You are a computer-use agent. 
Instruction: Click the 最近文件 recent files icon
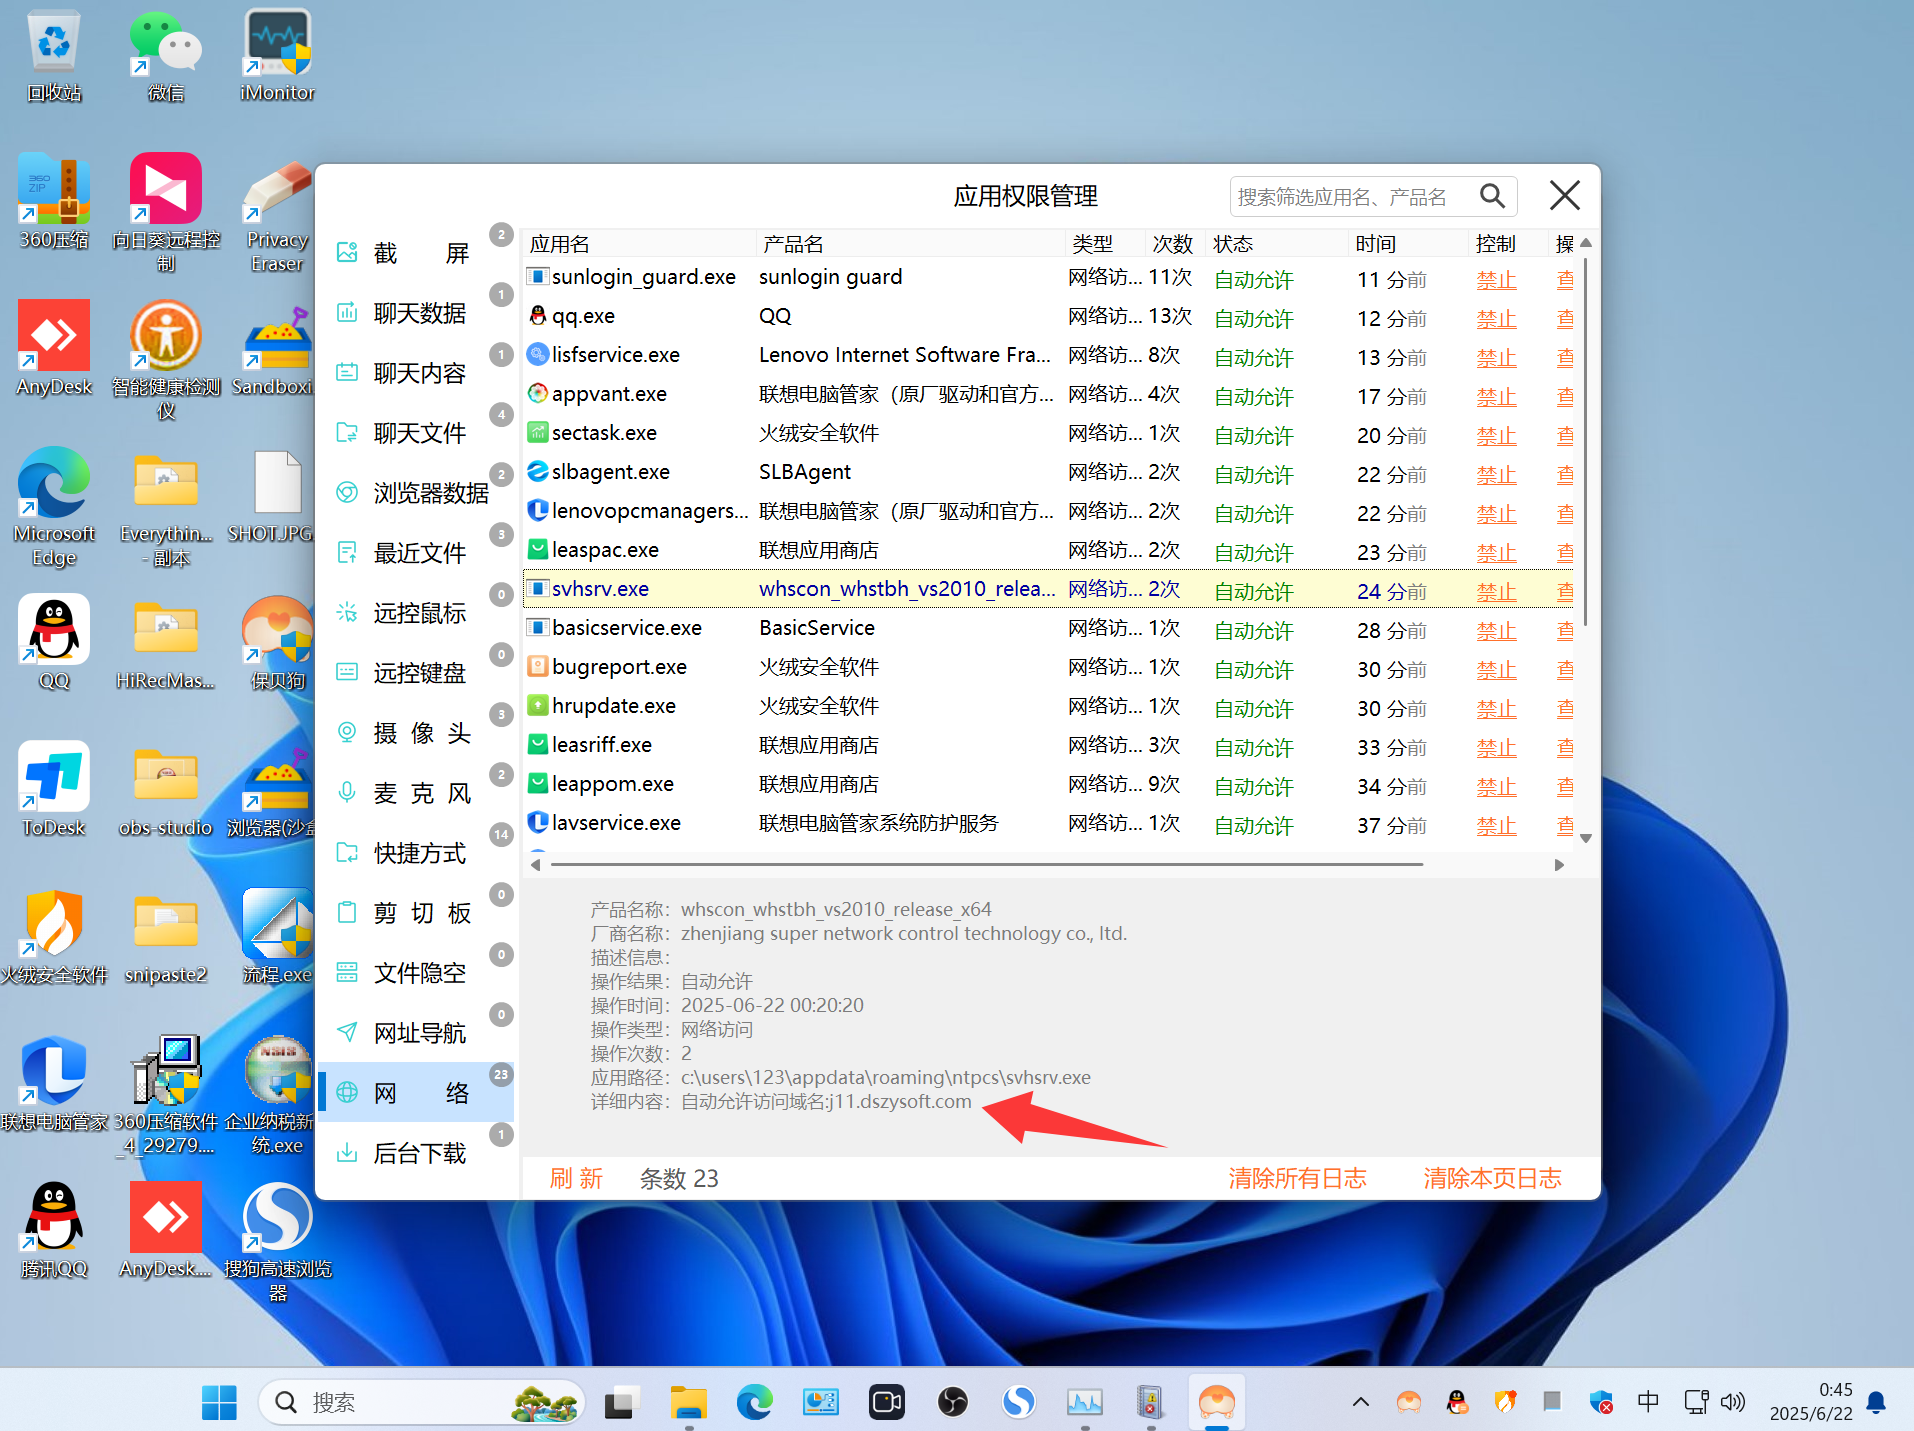(347, 552)
